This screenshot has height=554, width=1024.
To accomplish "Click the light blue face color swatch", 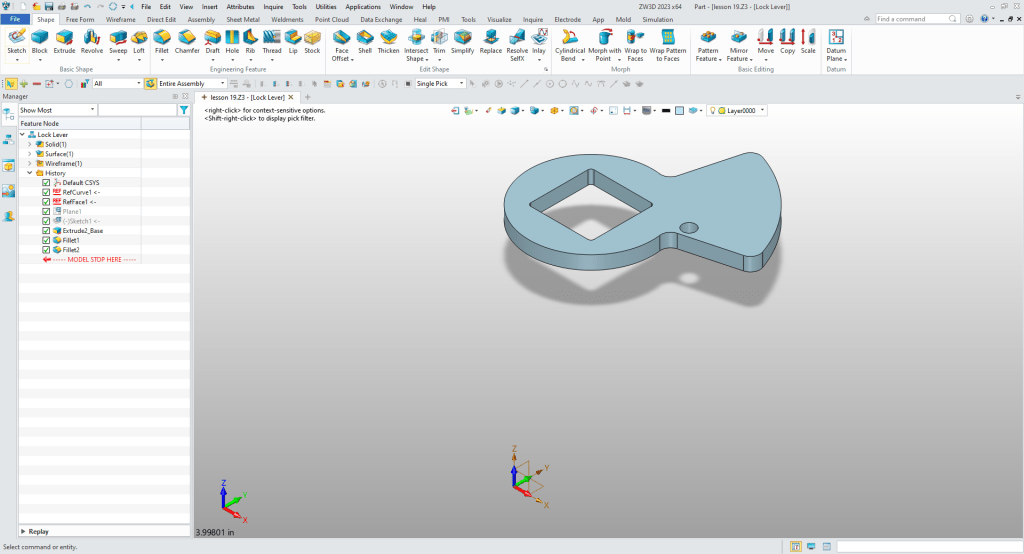I will pyautogui.click(x=679, y=110).
